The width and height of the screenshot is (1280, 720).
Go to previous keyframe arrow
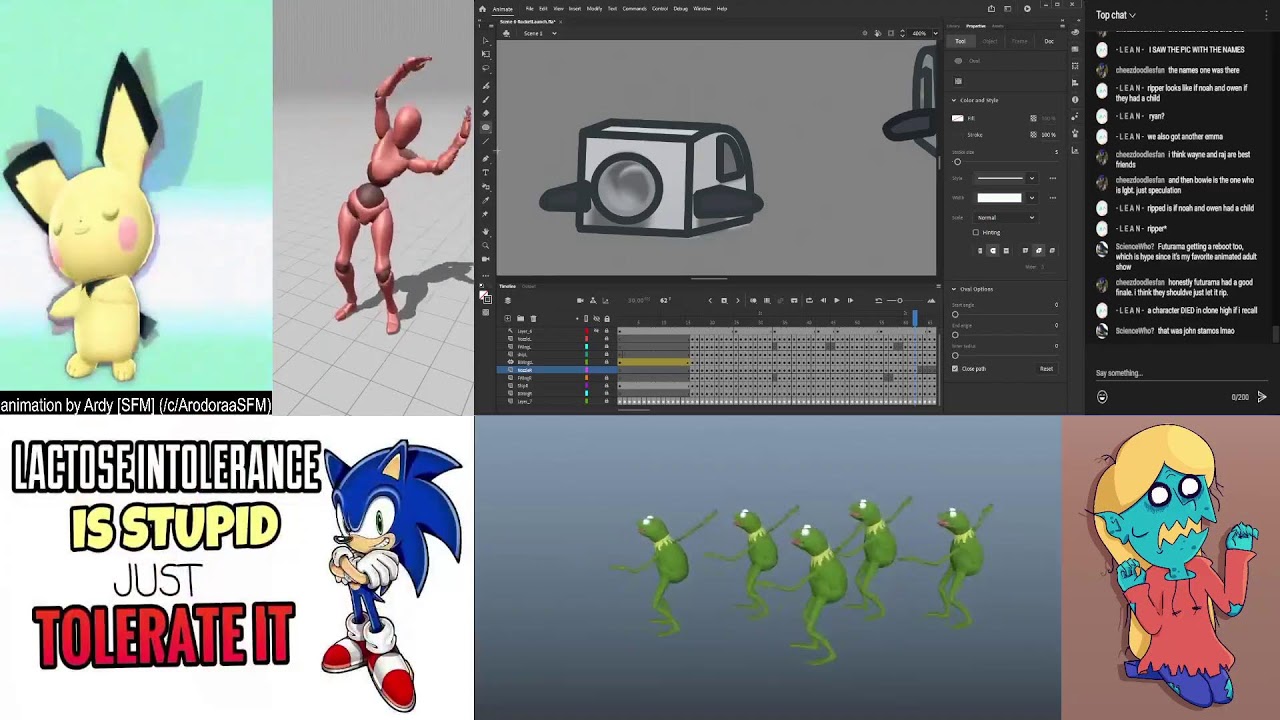(x=710, y=300)
